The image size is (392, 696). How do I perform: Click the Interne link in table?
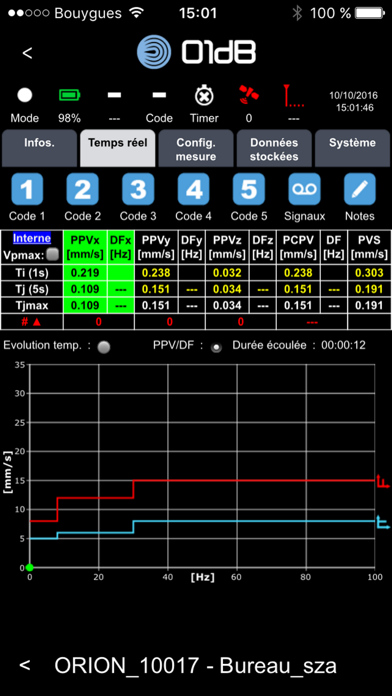point(32,238)
